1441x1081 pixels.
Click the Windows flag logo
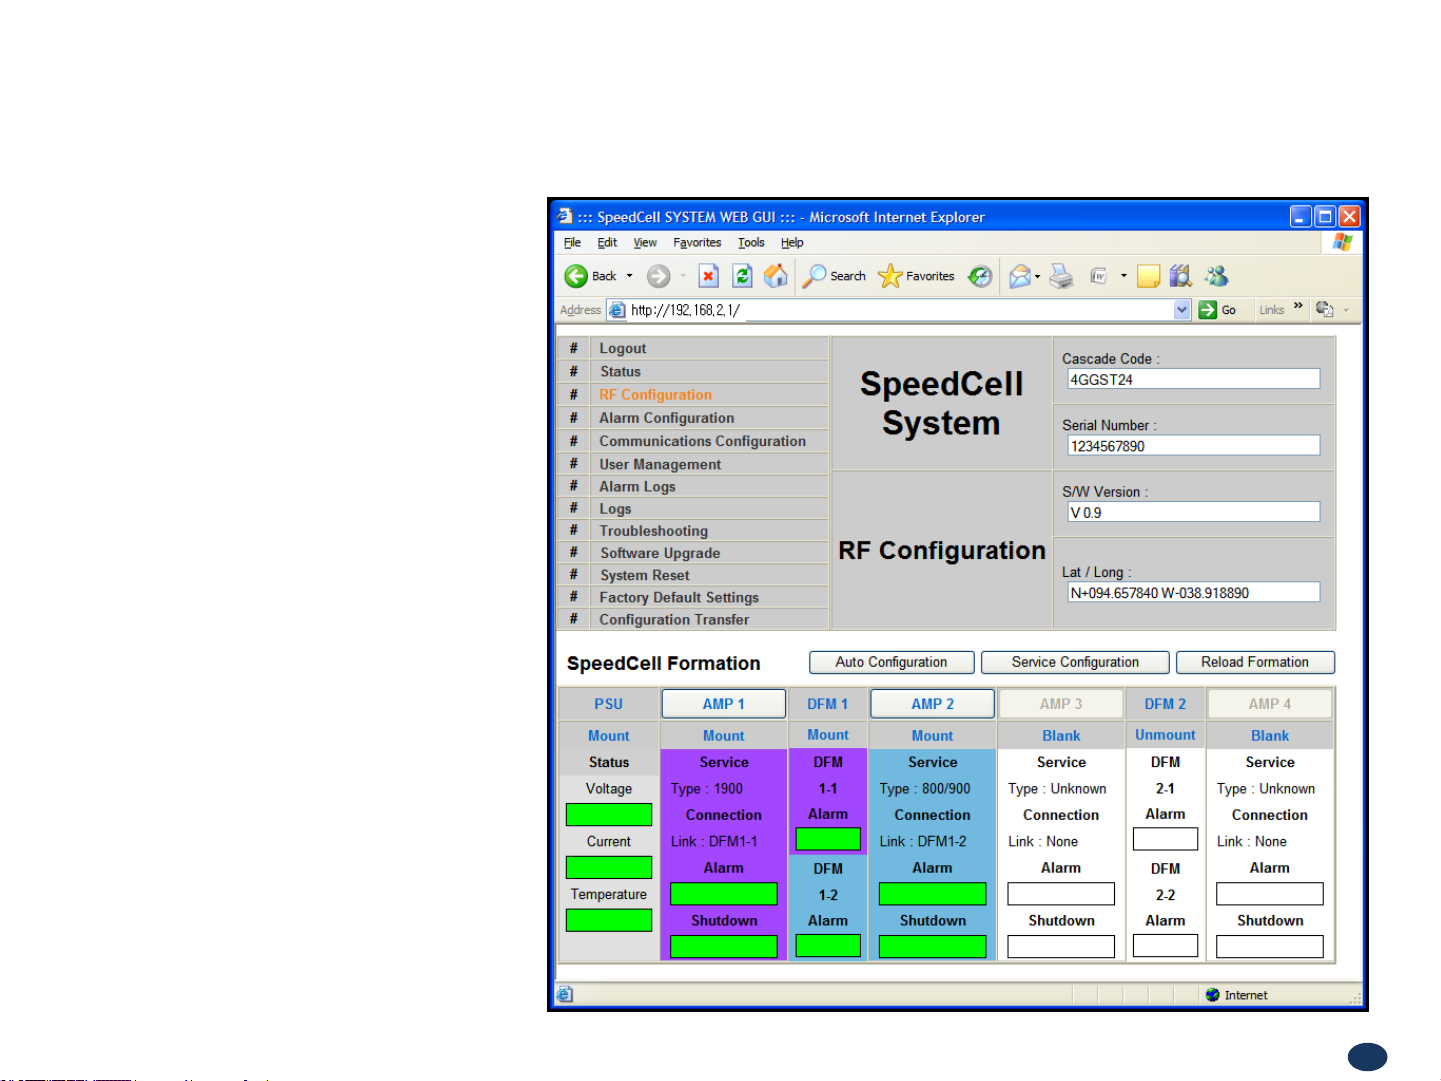[1342, 242]
